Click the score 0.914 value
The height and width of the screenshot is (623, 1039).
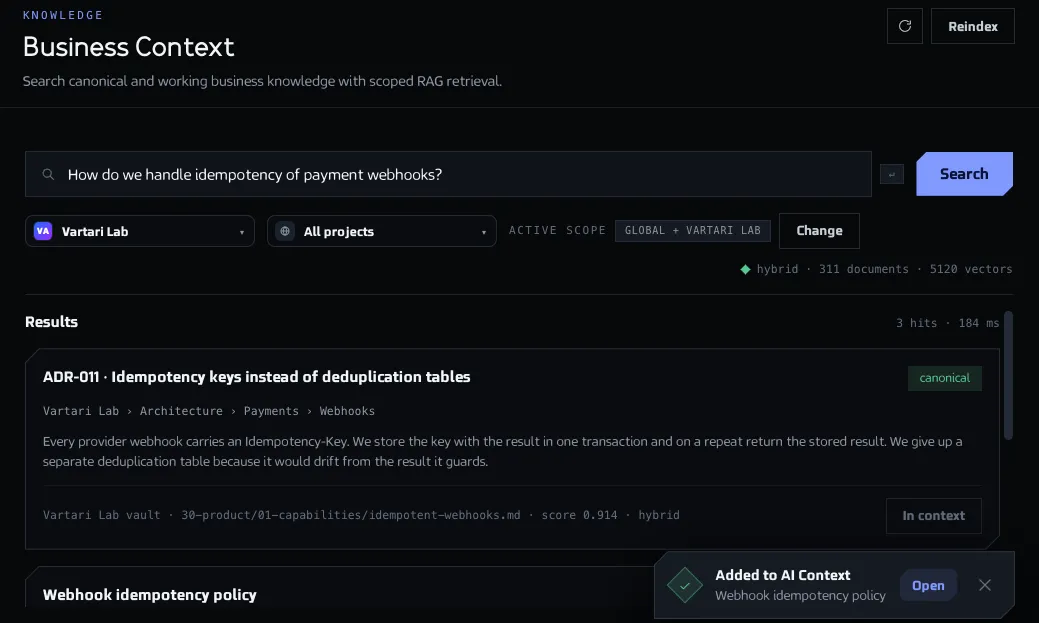(x=579, y=515)
